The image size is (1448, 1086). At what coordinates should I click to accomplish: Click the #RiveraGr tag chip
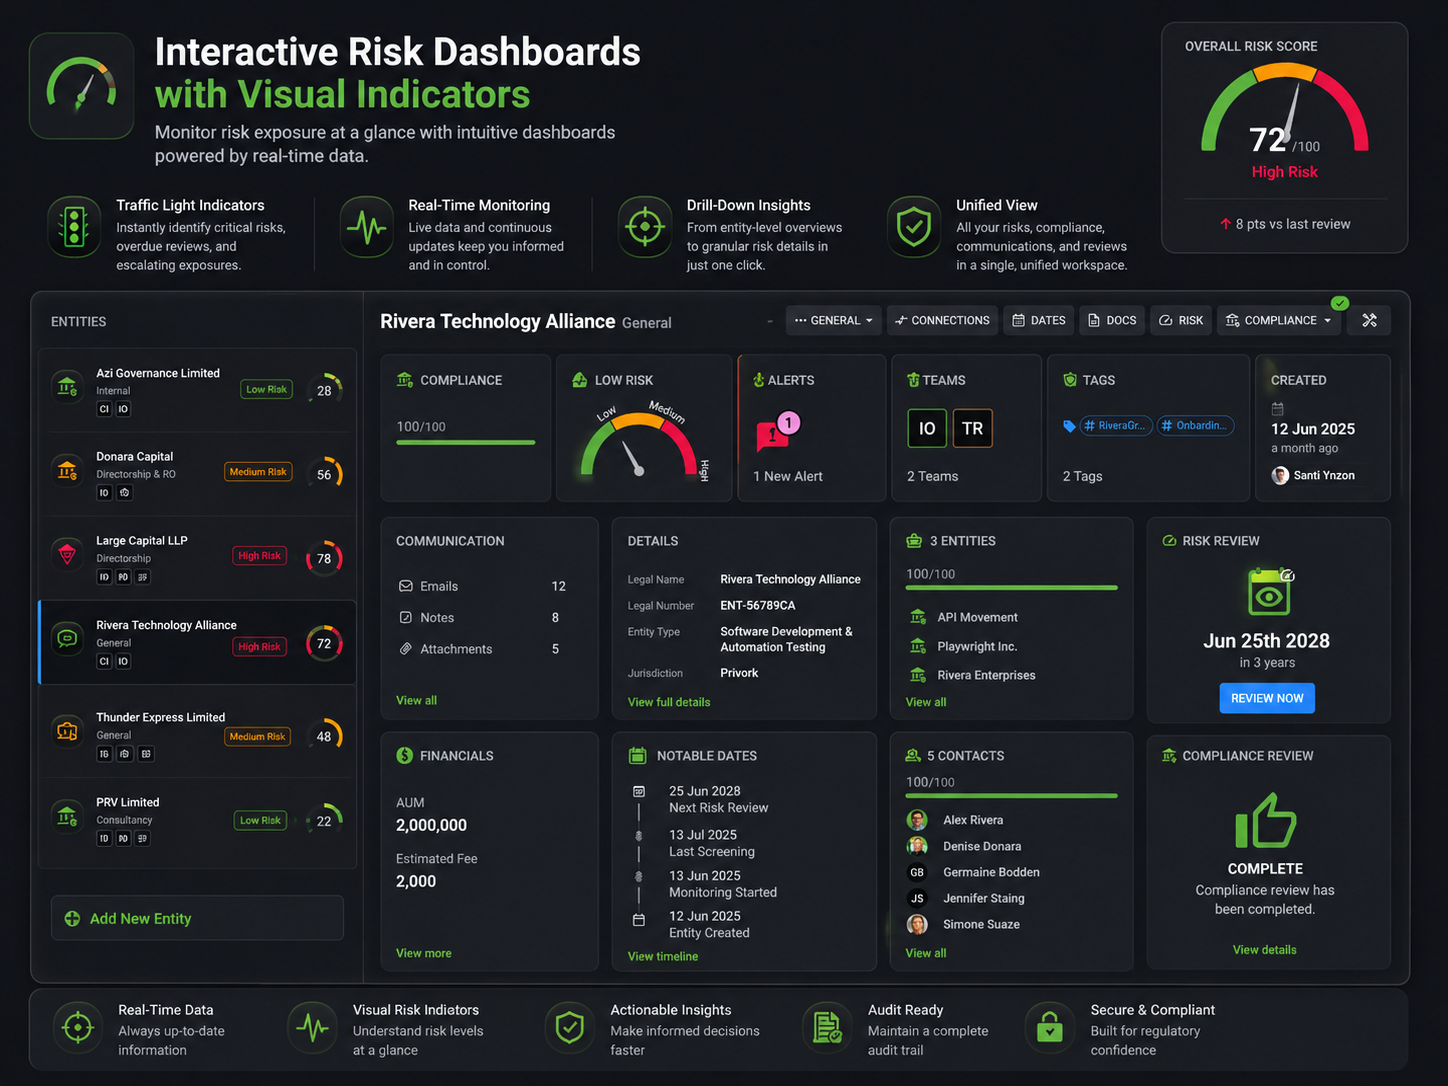(1116, 426)
